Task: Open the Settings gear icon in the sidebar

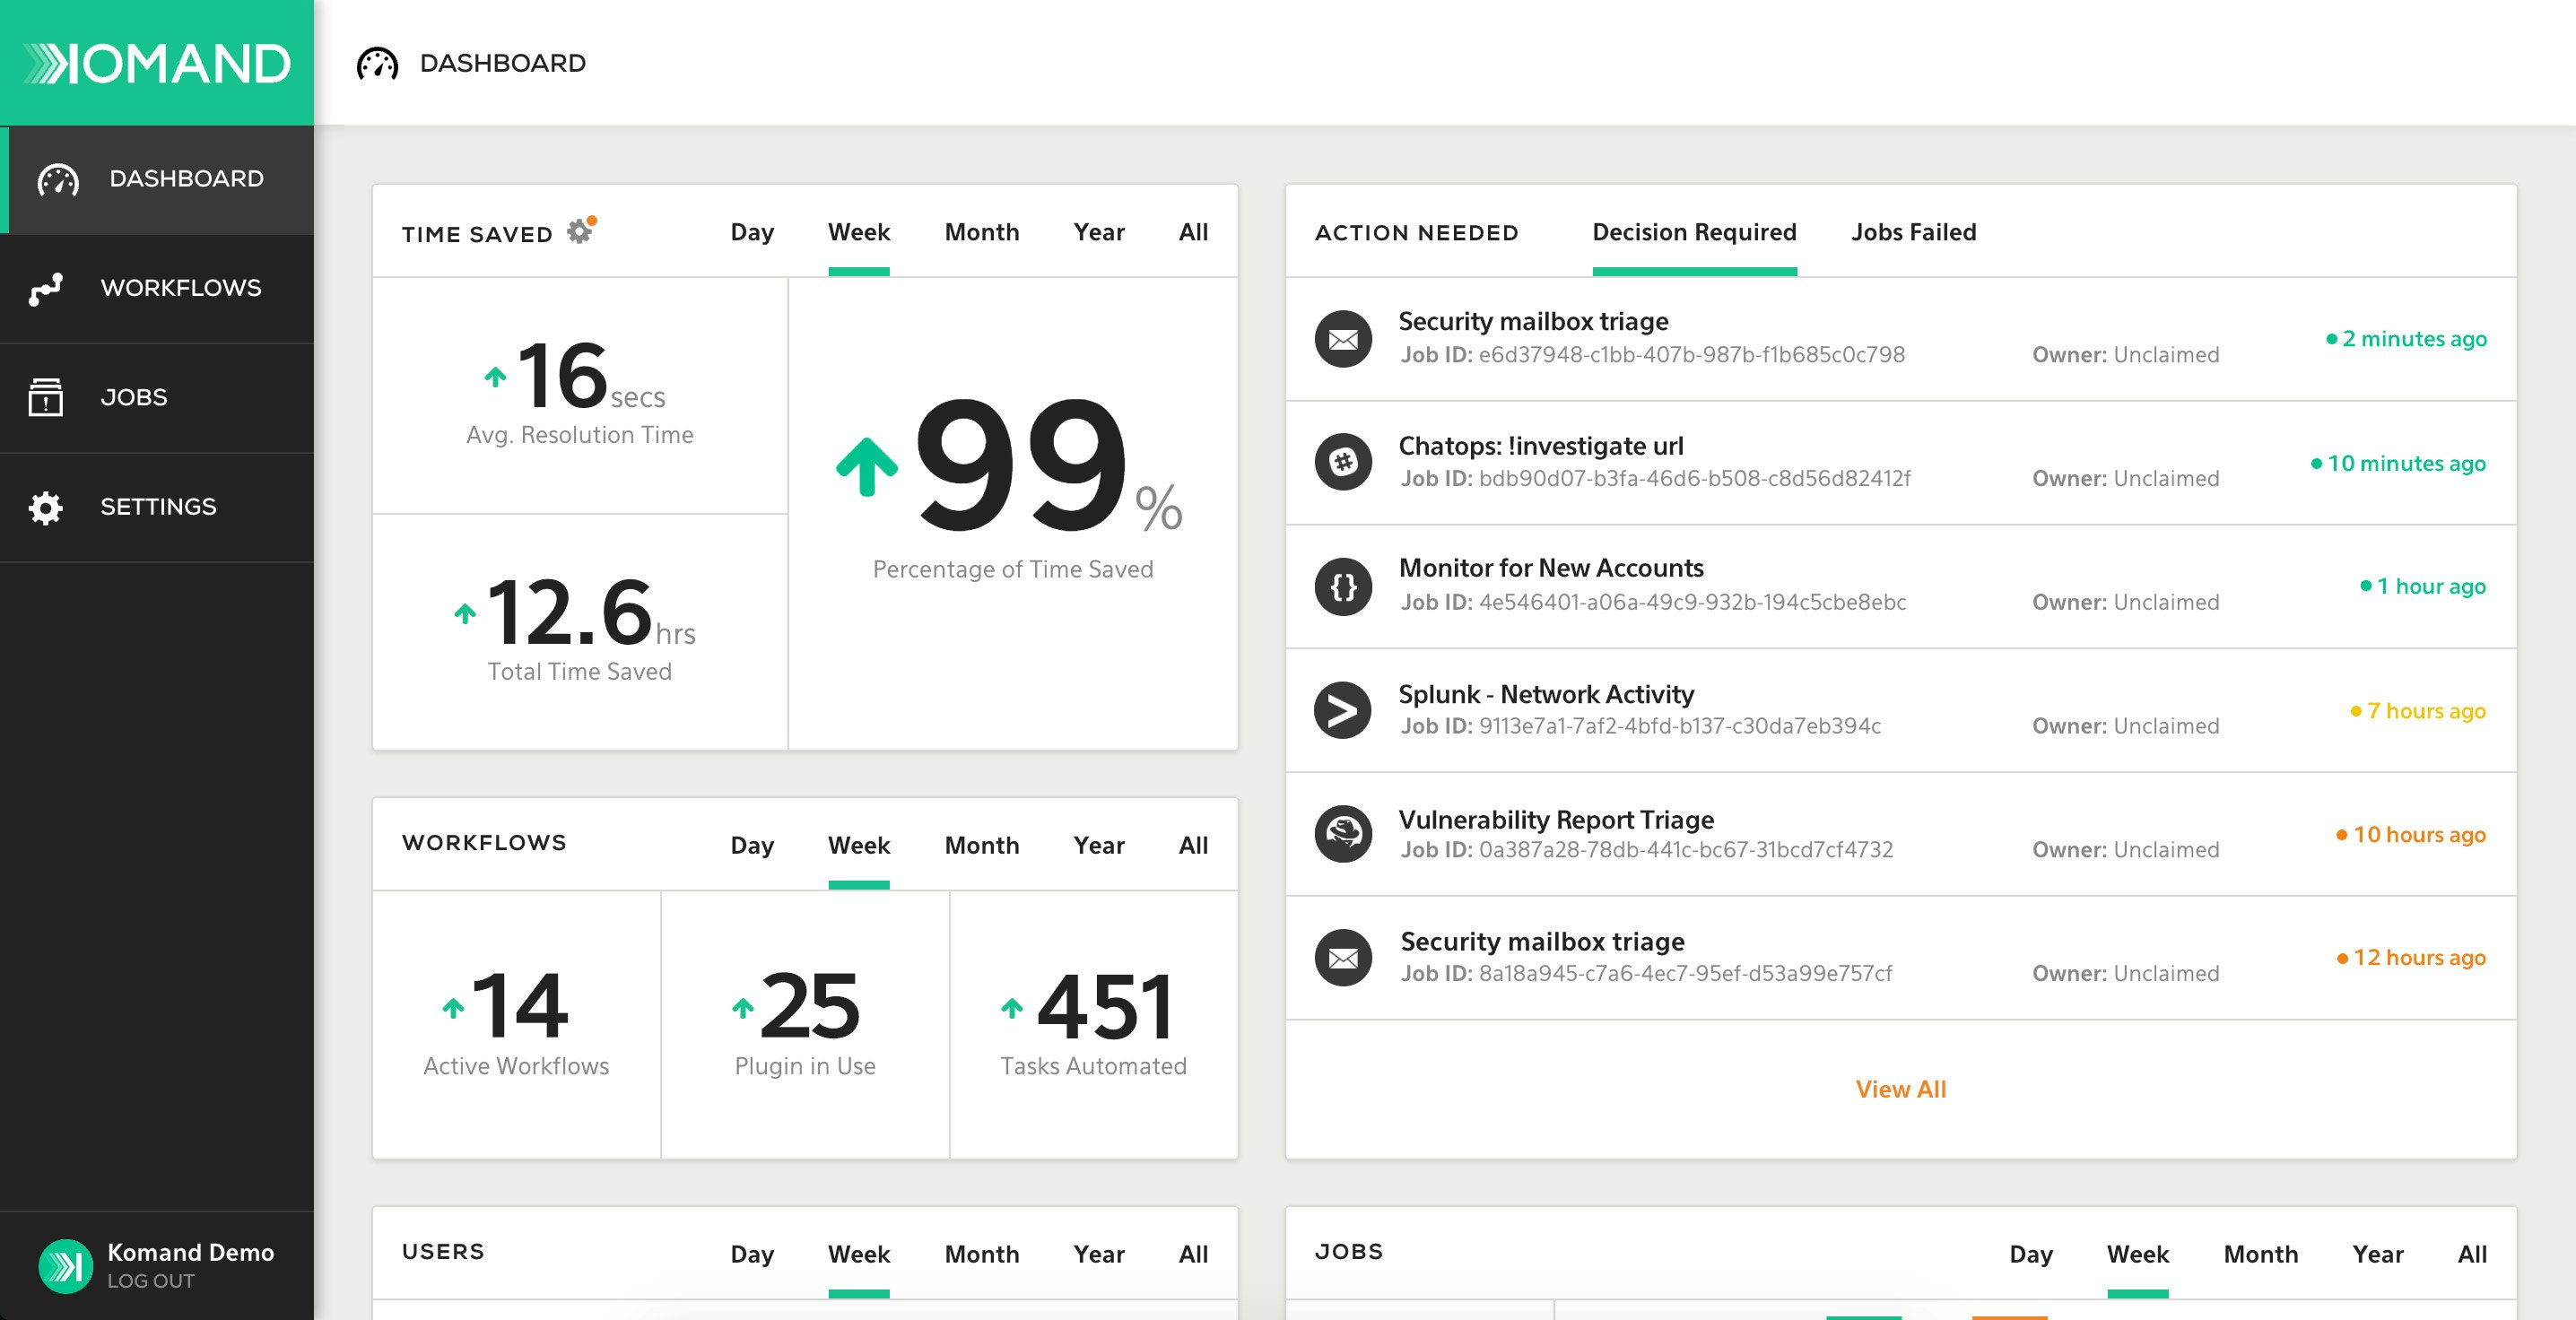Action: [47, 508]
